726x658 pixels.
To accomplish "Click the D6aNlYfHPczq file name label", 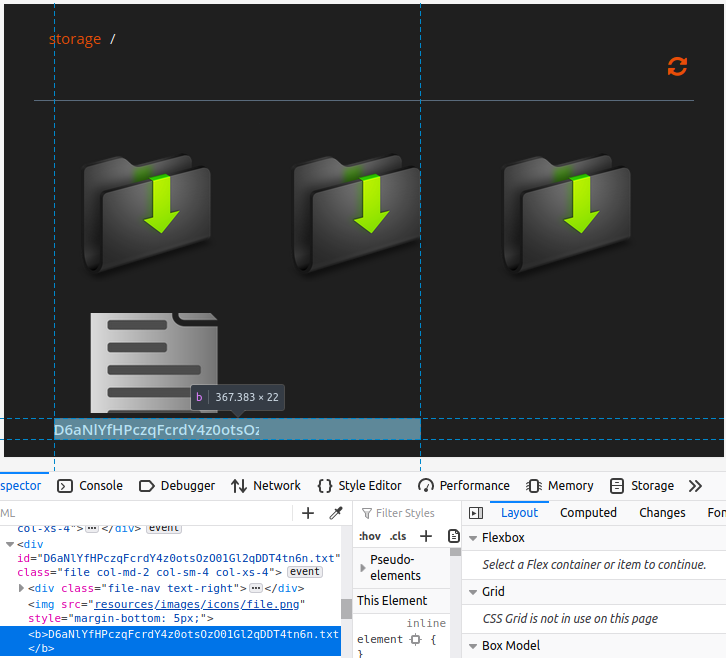I will (x=156, y=430).
